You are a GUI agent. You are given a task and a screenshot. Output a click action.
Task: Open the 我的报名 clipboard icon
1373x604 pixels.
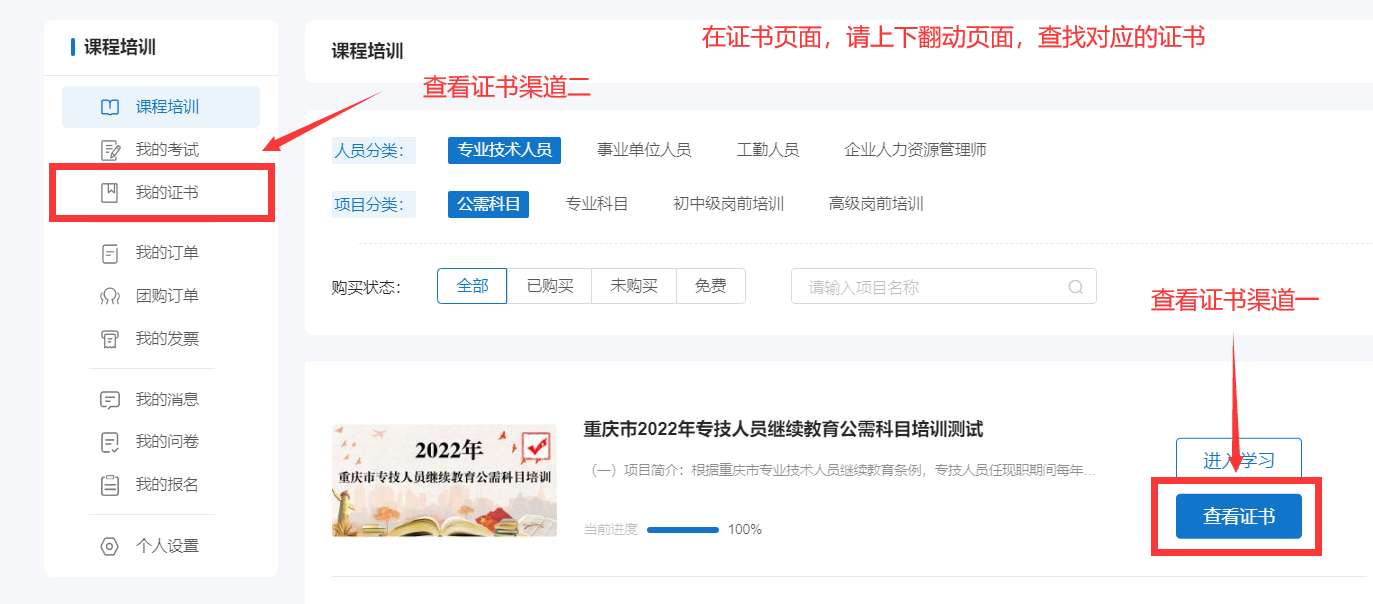pyautogui.click(x=110, y=485)
